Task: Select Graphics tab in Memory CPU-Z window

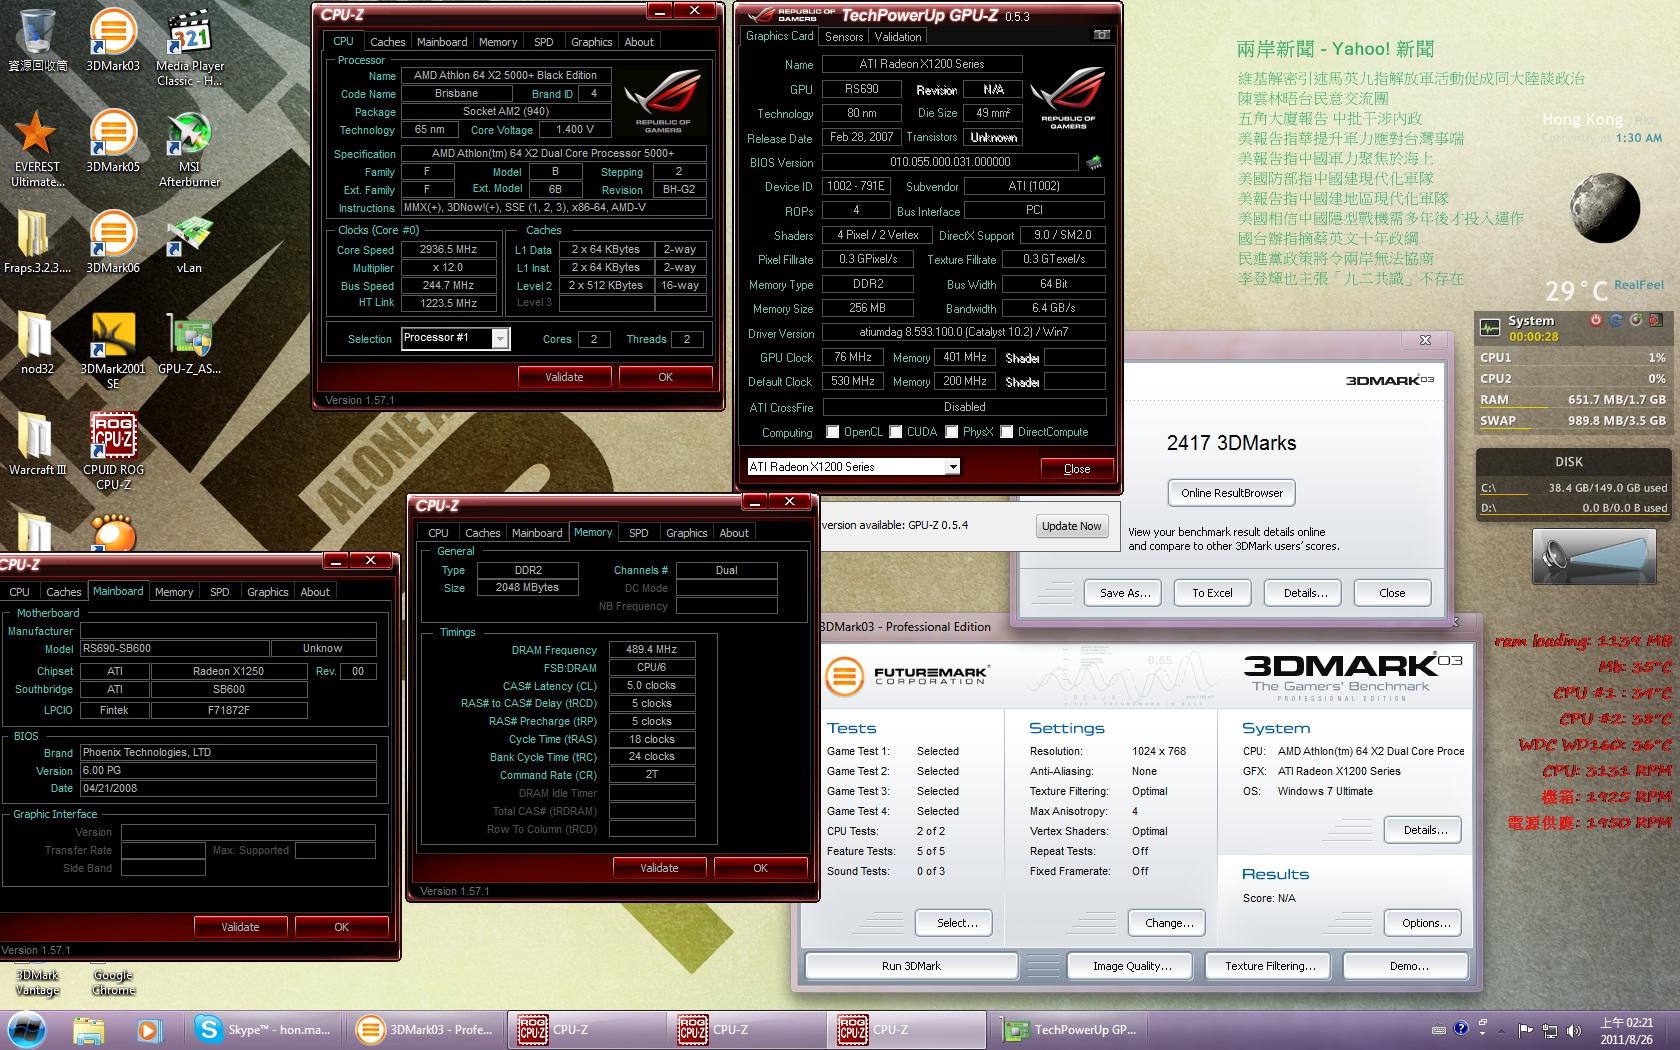Action: click(x=686, y=533)
